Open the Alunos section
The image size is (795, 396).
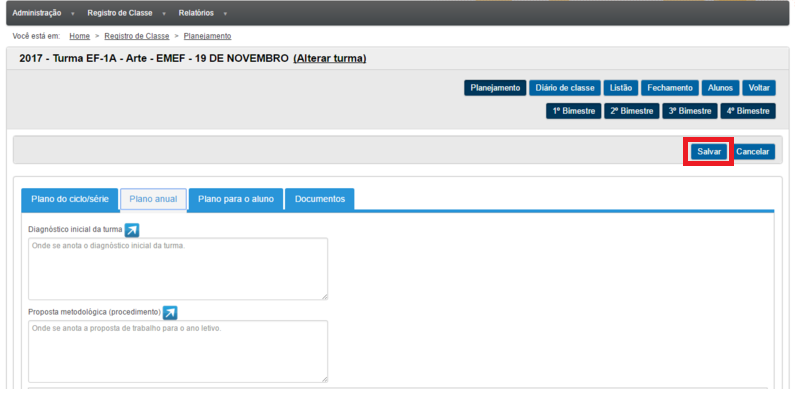click(720, 88)
